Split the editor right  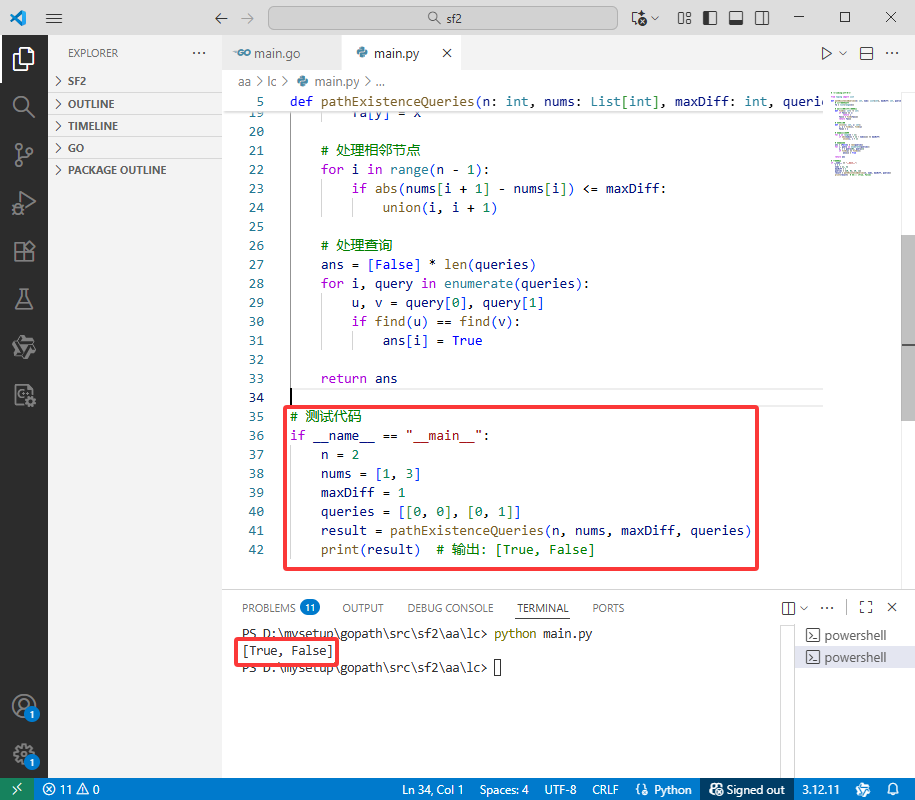(x=867, y=53)
